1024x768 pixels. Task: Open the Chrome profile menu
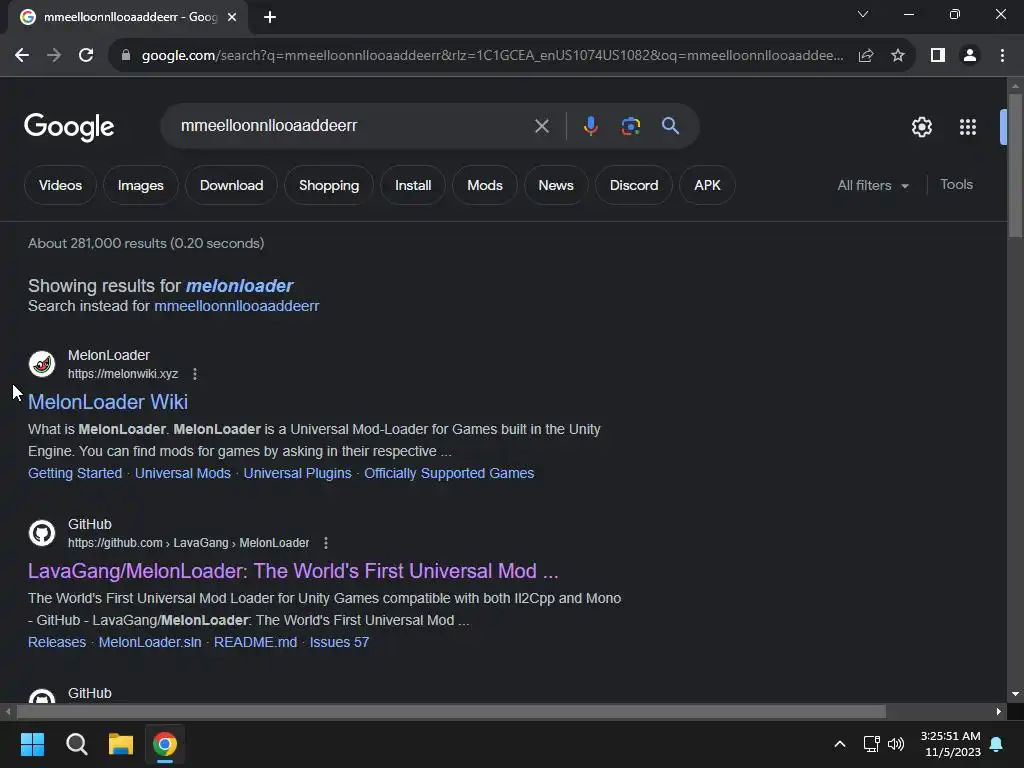pyautogui.click(x=970, y=56)
